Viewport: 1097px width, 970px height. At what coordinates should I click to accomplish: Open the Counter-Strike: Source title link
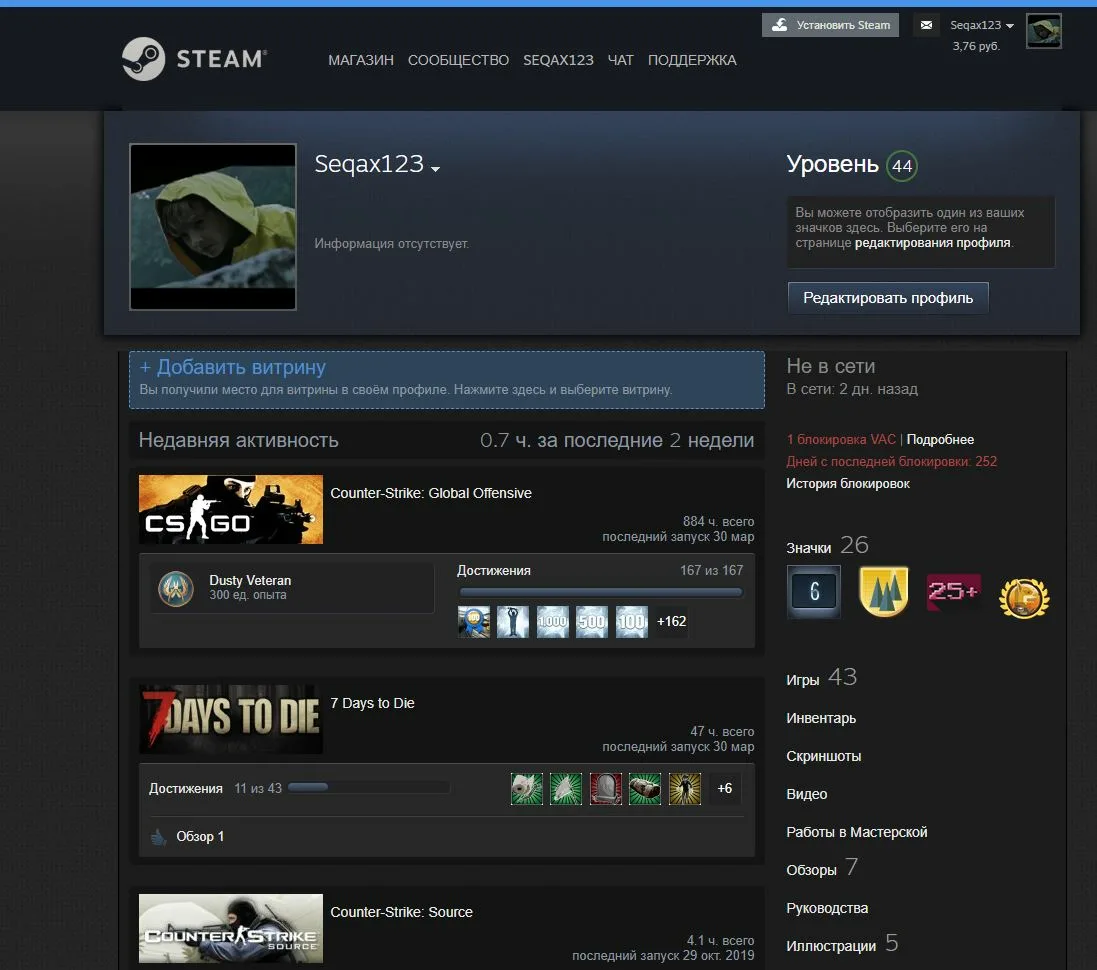(402, 913)
